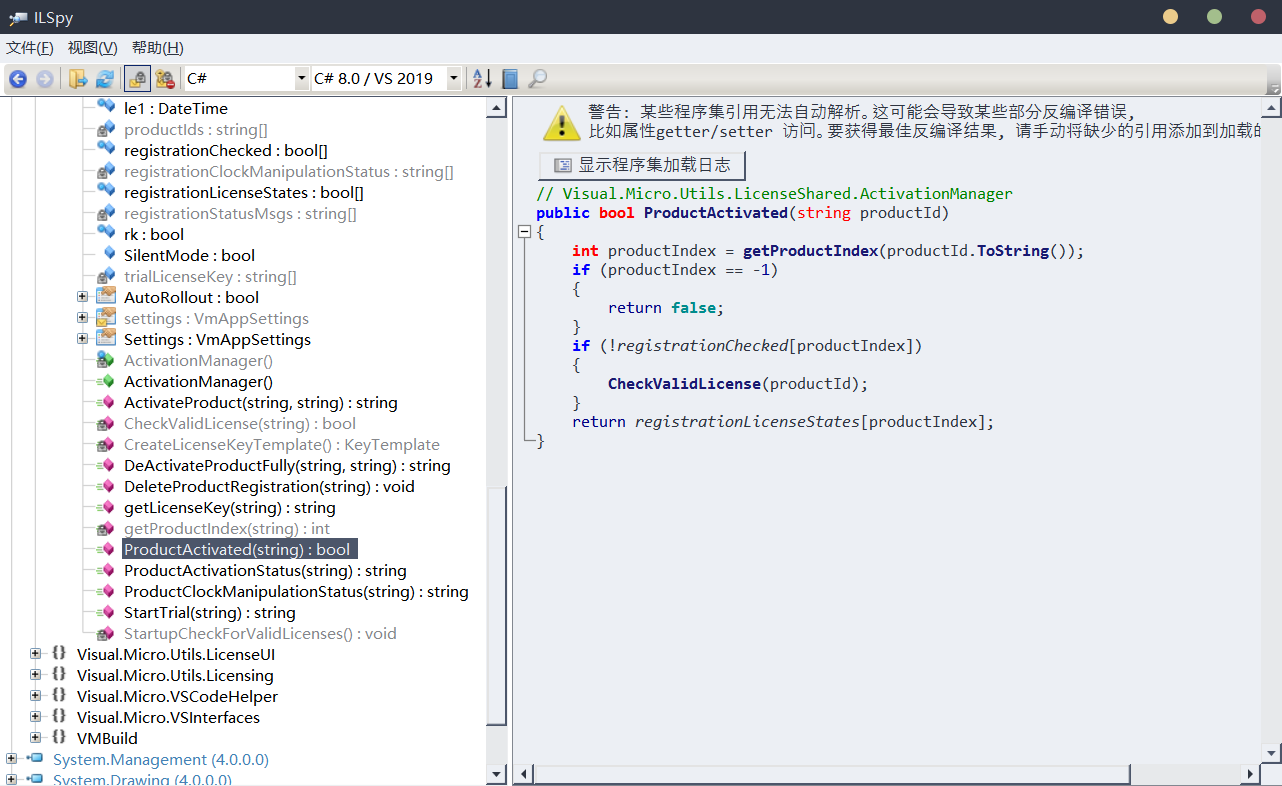Sort assemblies alphabetically with the A-Z icon
The width and height of the screenshot is (1282, 786).
(x=479, y=78)
